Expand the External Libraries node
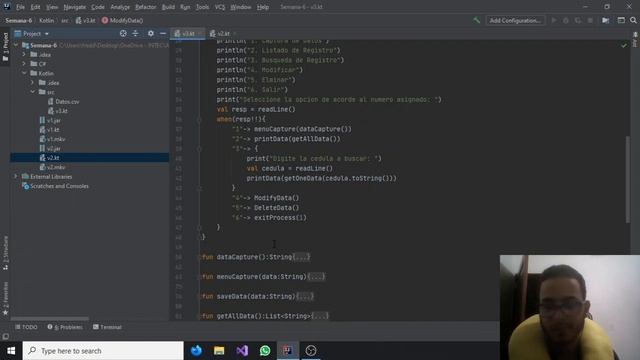The height and width of the screenshot is (360, 640). click(16, 176)
